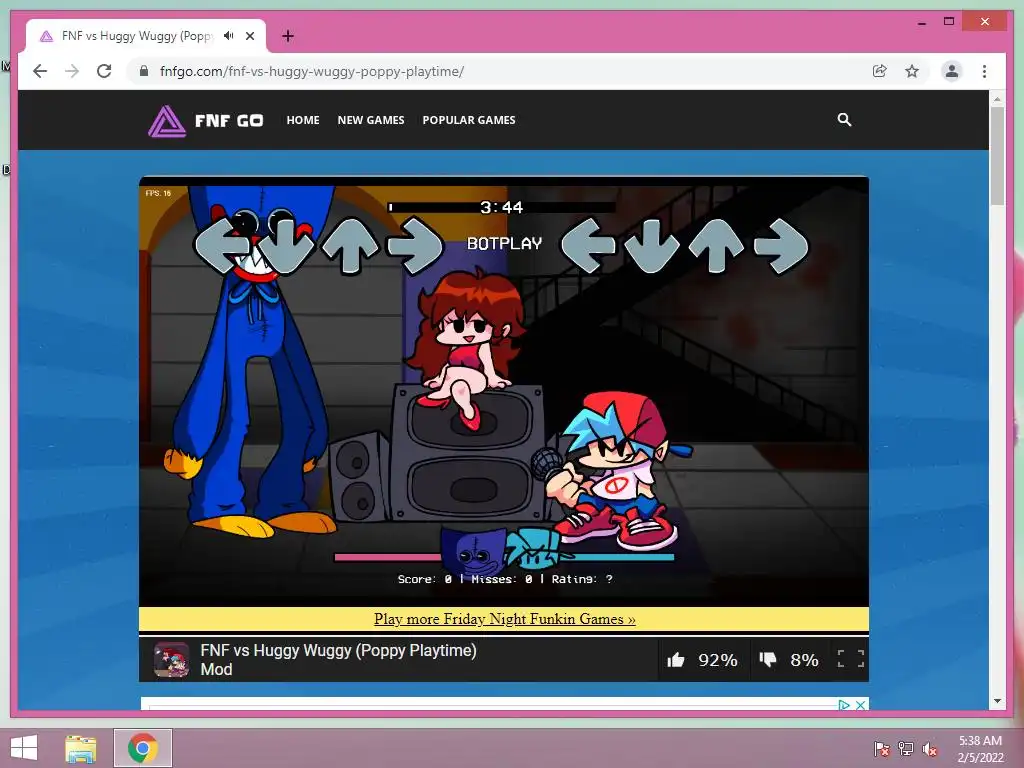This screenshot has width=1024, height=768.
Task: Minimize the Chrome window
Action: pos(921,23)
